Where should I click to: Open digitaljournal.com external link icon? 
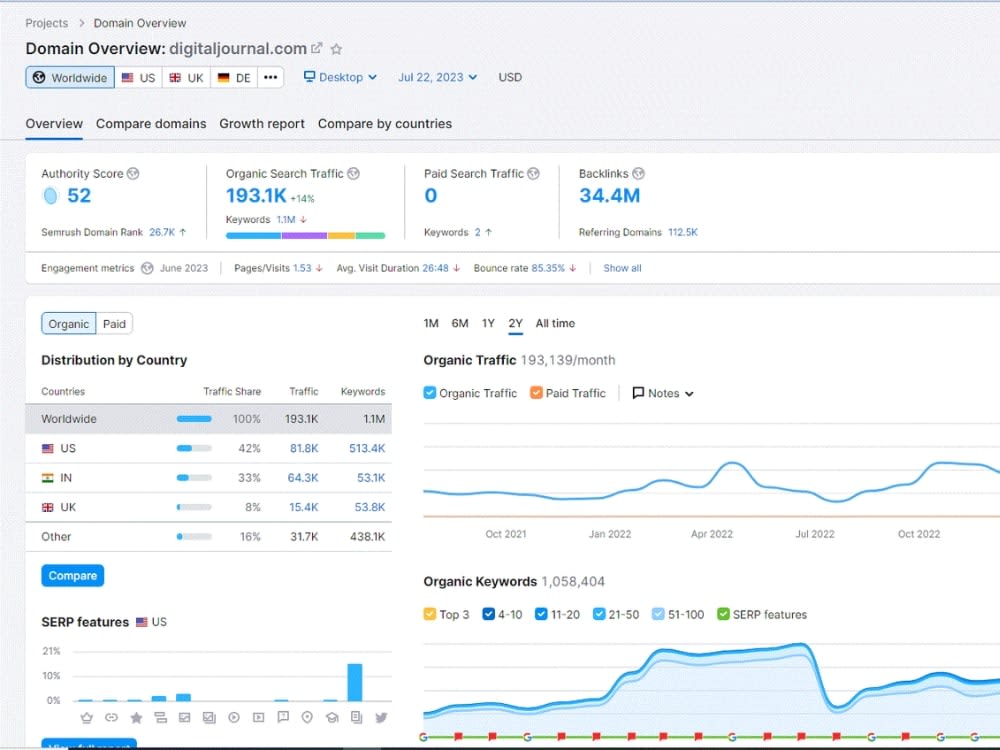coord(316,48)
